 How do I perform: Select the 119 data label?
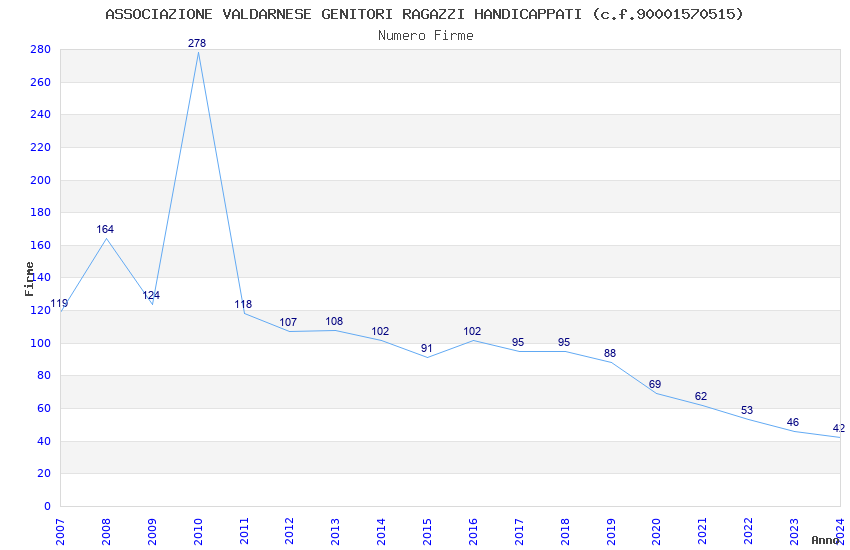tap(59, 303)
